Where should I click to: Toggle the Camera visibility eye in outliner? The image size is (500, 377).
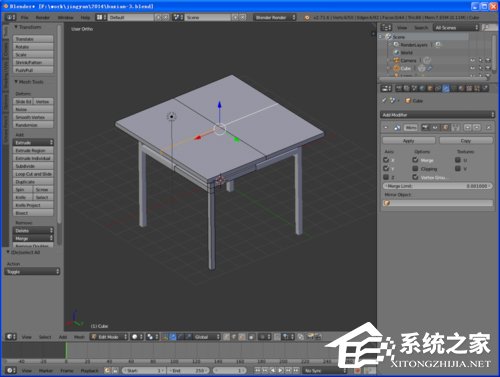tap(473, 60)
